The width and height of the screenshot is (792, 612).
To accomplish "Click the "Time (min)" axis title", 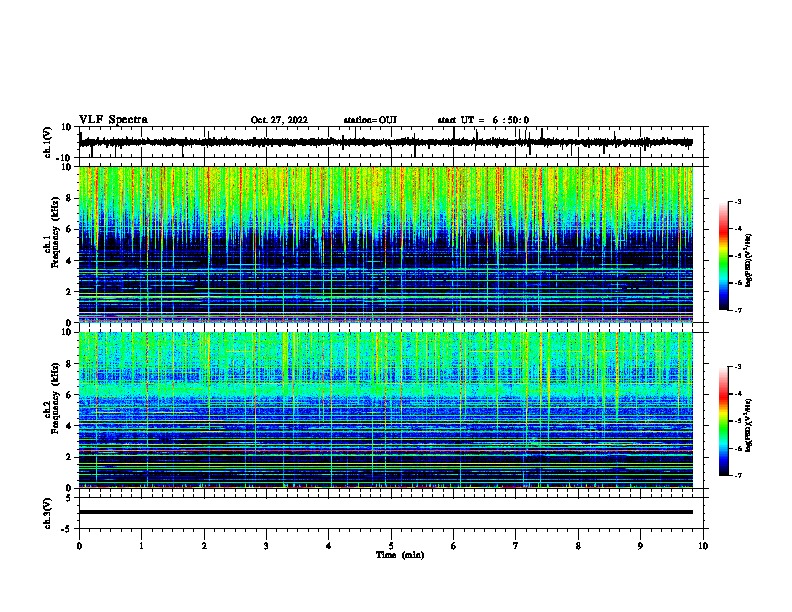I will 400,555.
